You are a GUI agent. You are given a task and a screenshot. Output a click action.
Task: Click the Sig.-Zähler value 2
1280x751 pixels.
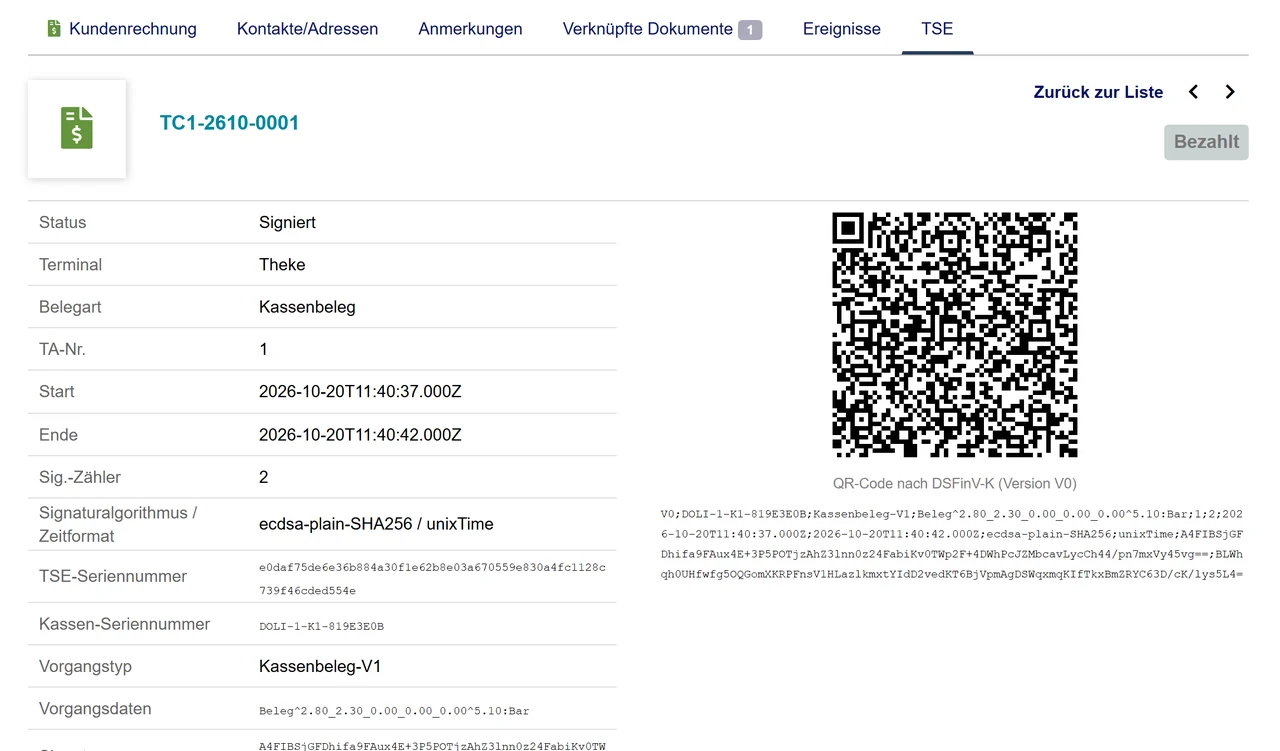pos(264,477)
